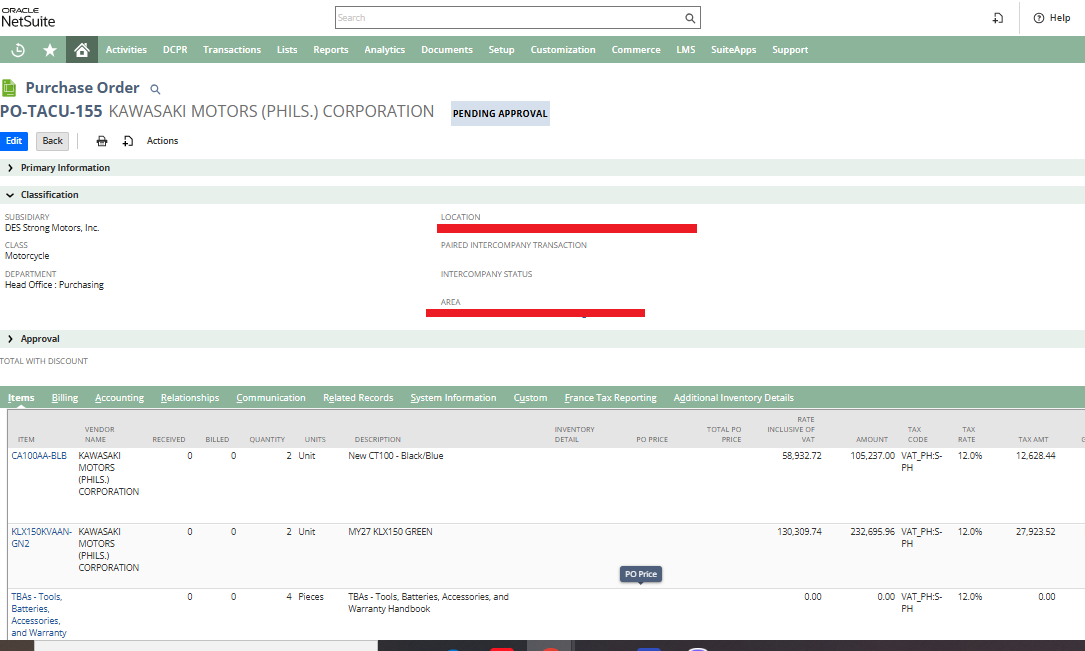This screenshot has height=651, width=1085.
Task: Click the Back button
Action: (x=53, y=141)
